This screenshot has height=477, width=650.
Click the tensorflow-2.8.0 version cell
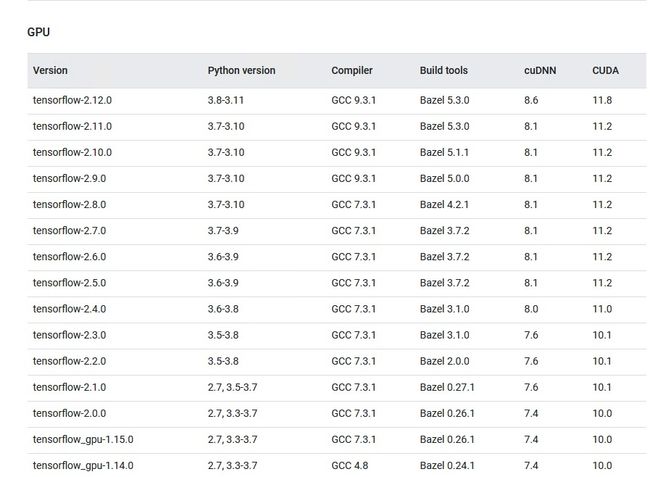(x=69, y=205)
